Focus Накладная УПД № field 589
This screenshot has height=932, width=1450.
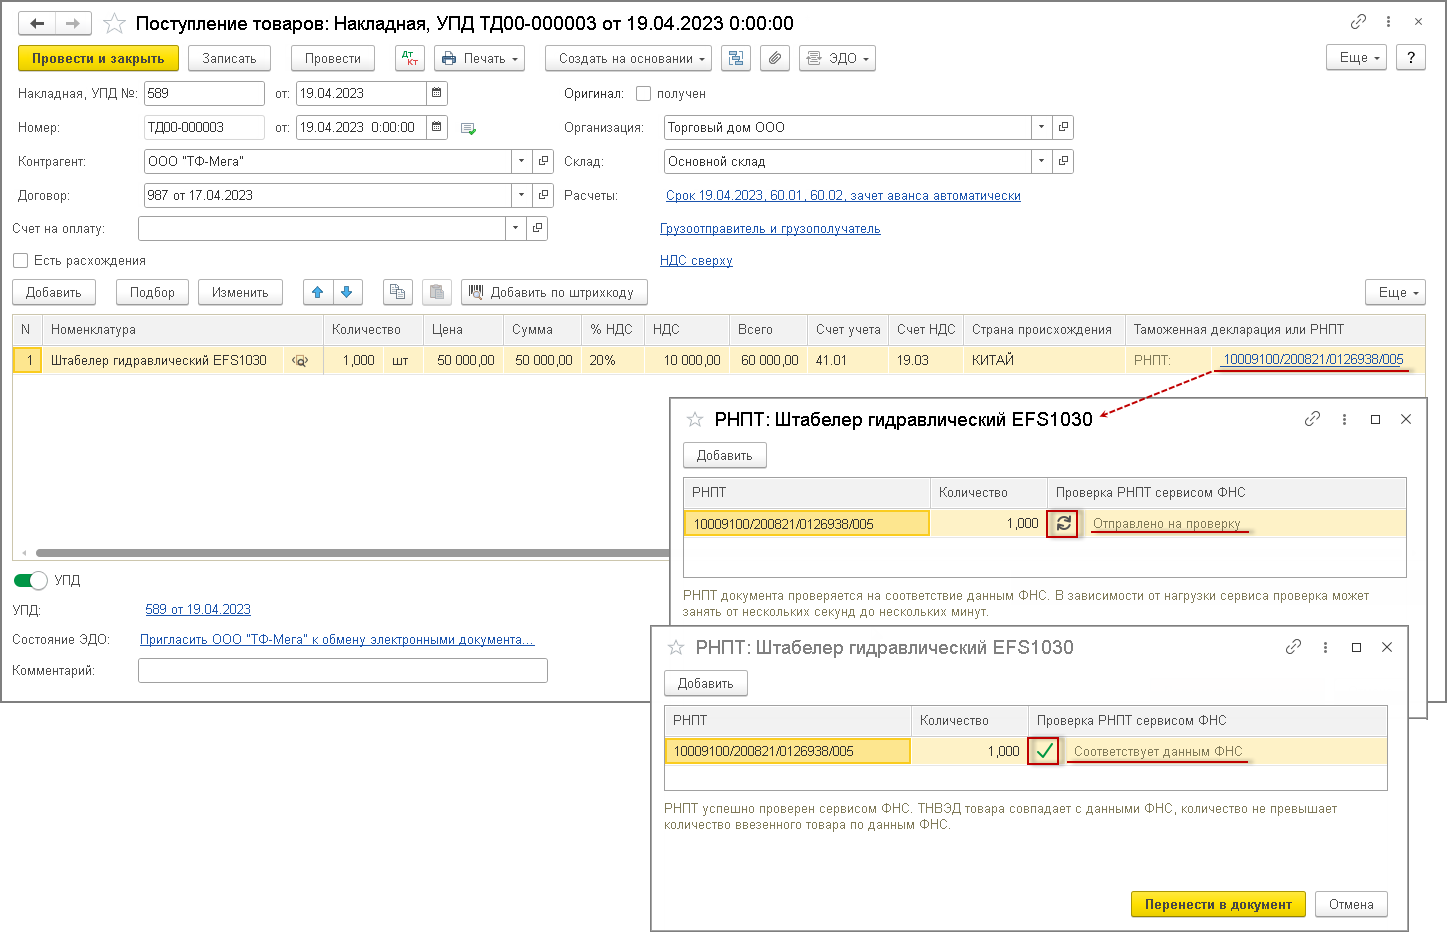pyautogui.click(x=204, y=93)
